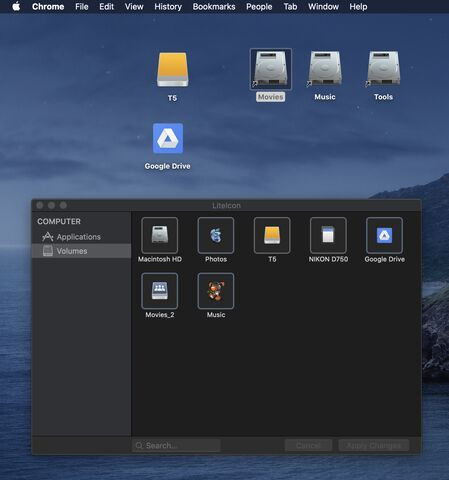
Task: Select the NIKON D750 volume icon
Action: point(328,235)
